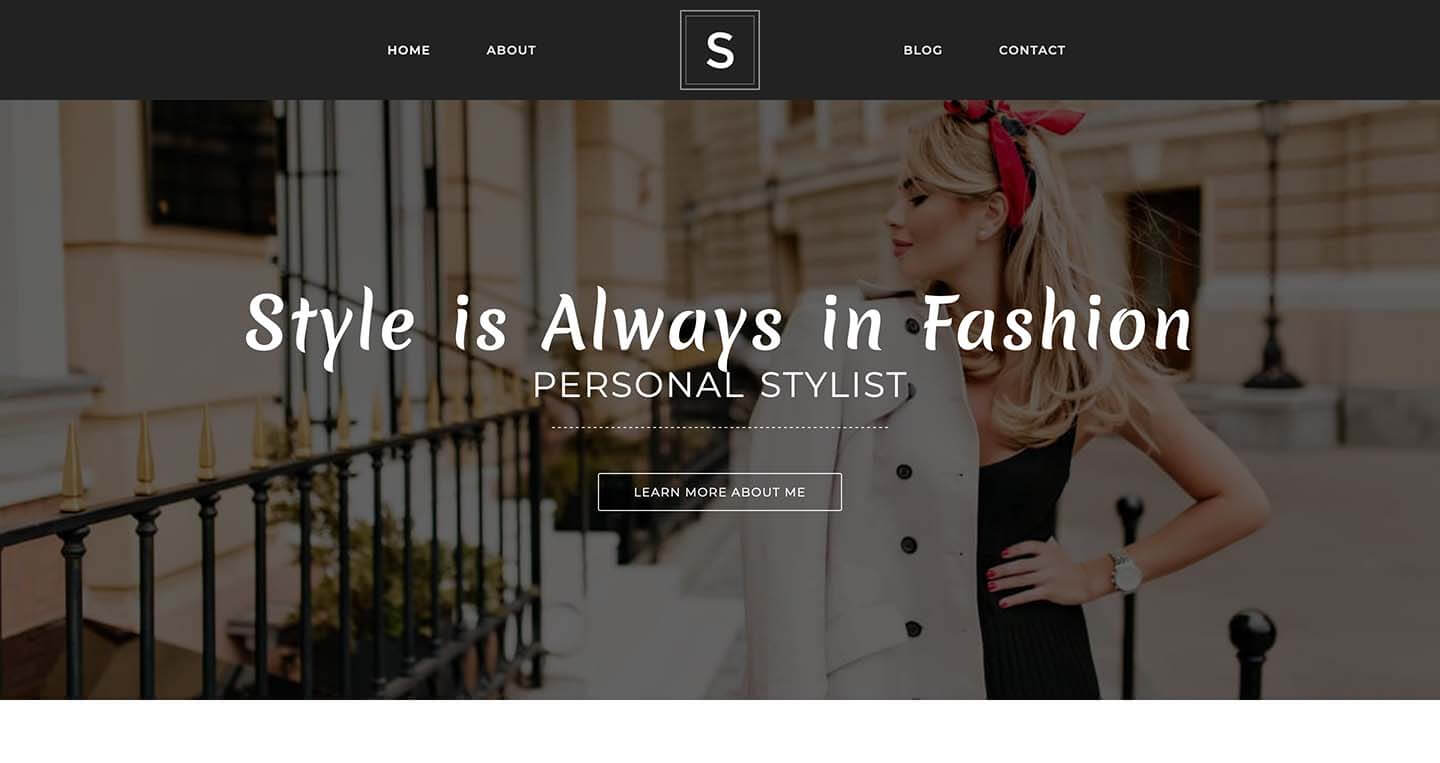Select the LEARN MORE ABOUT ME button
Screen dimensions: 1440x763
(x=720, y=492)
